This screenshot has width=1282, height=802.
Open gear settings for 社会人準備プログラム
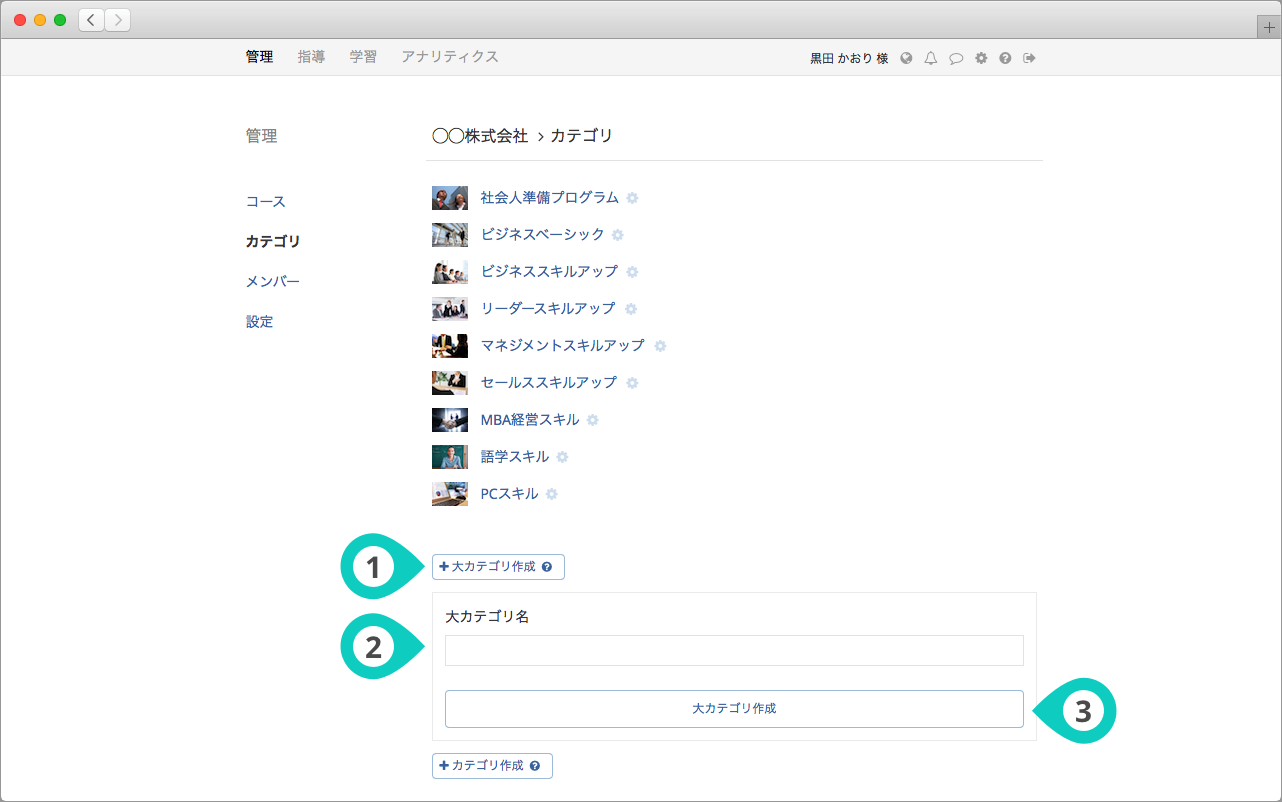click(632, 198)
